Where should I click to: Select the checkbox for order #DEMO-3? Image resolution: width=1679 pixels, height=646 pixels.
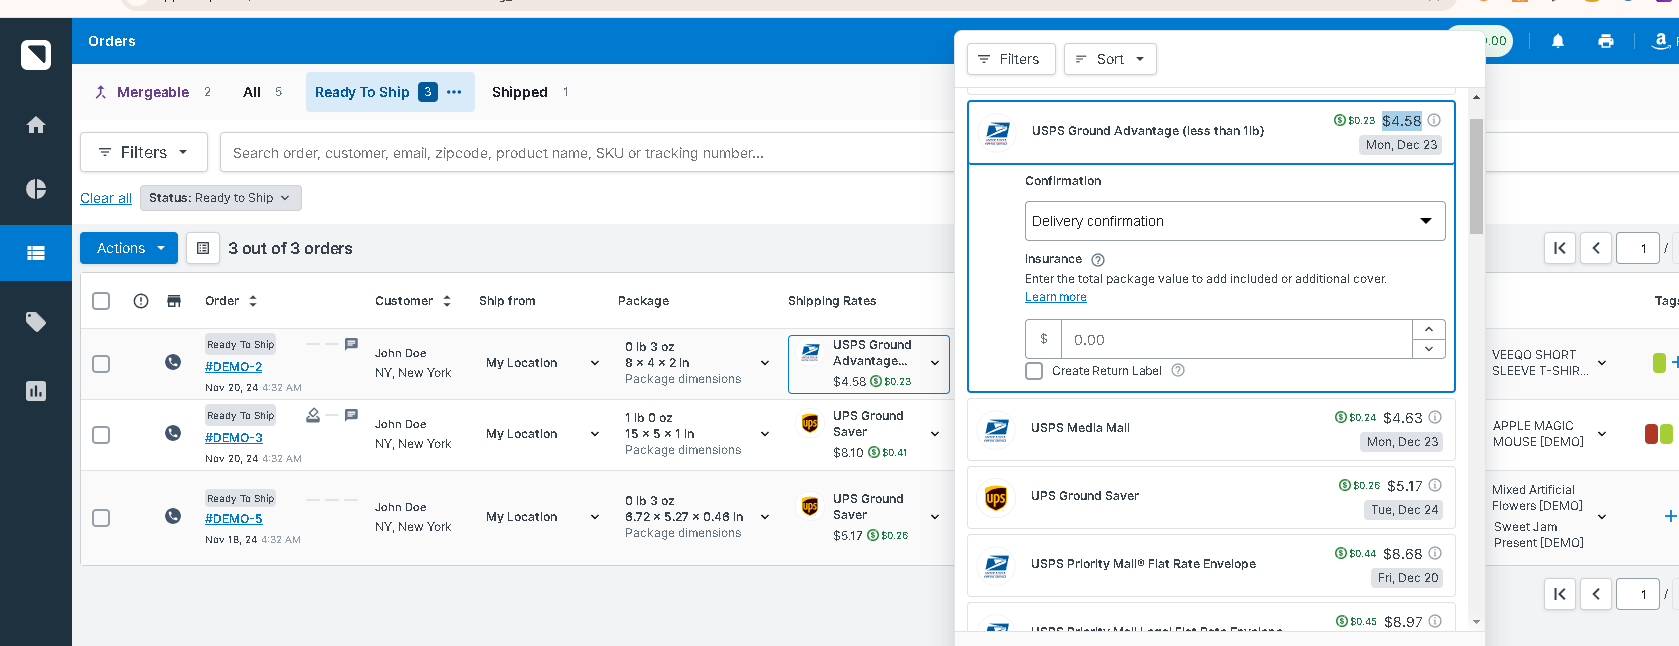point(101,435)
